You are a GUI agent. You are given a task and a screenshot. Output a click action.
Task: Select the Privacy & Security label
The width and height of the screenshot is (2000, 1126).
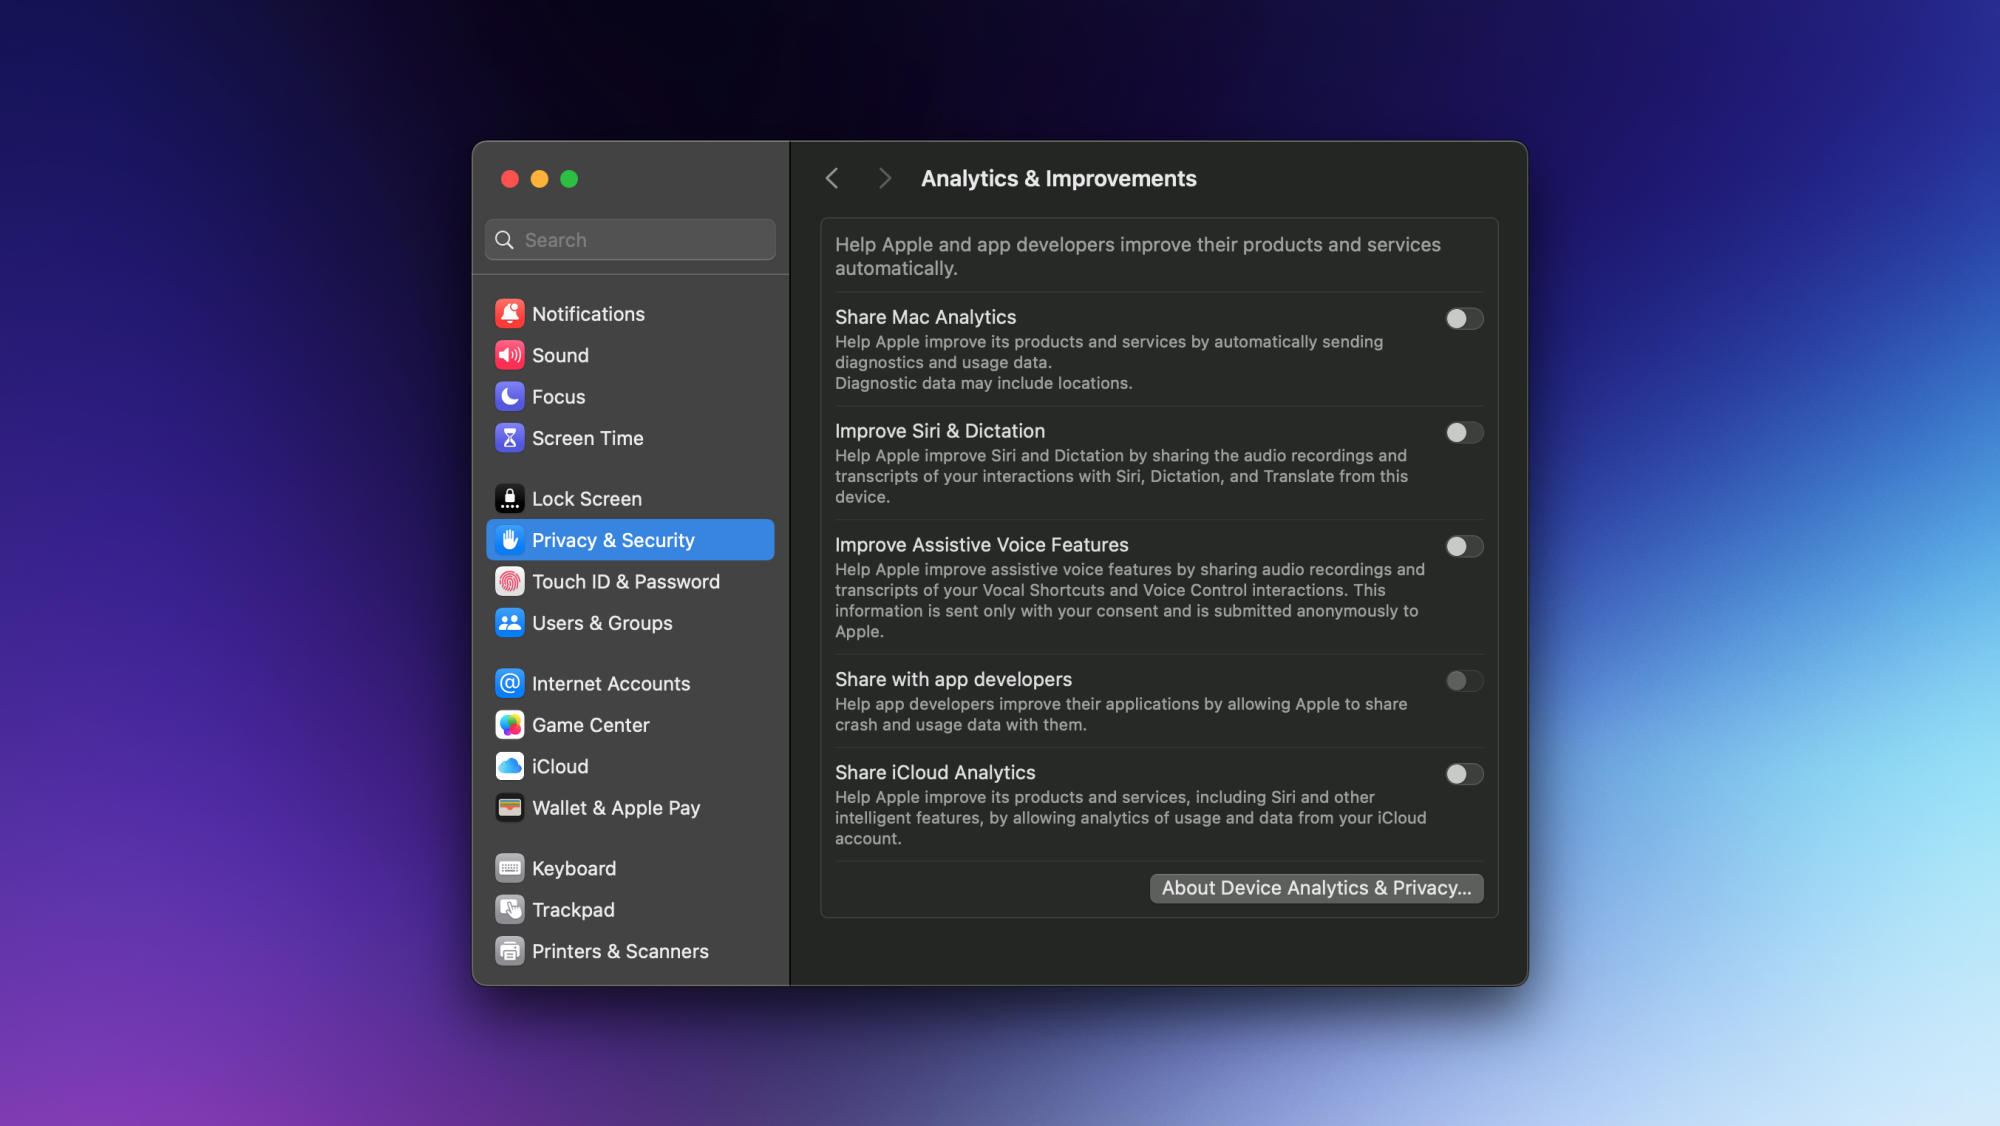613,540
